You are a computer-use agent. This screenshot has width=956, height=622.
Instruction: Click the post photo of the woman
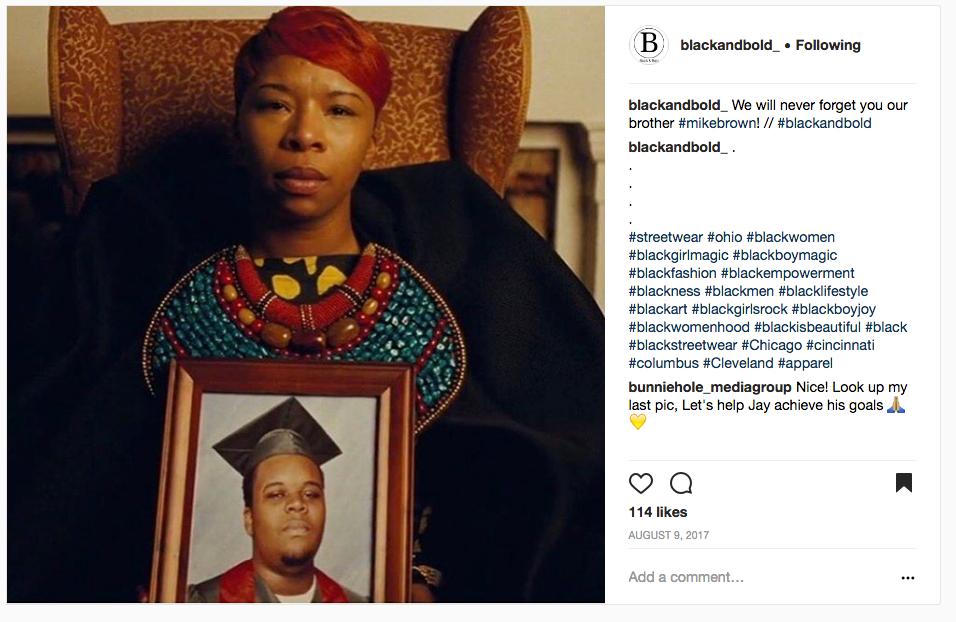pyautogui.click(x=306, y=304)
